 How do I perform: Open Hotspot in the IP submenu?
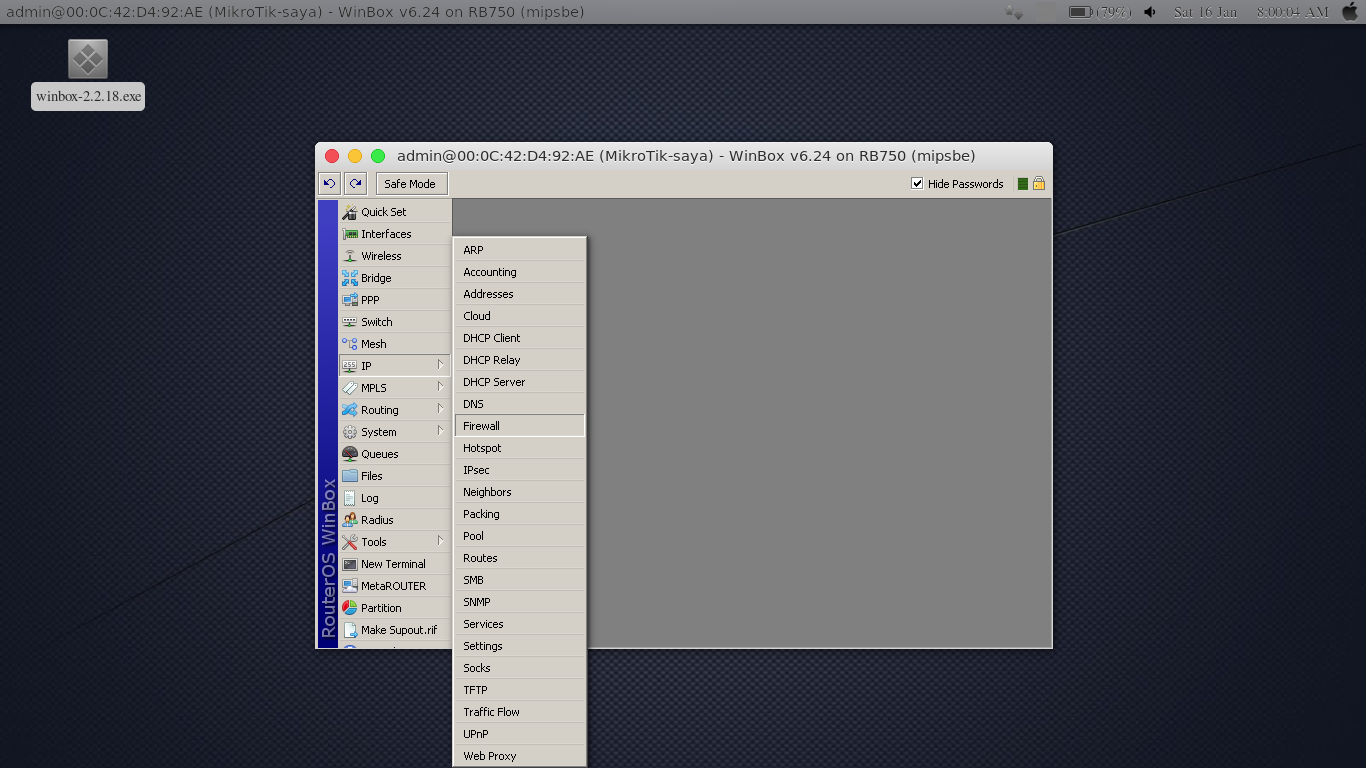(520, 448)
